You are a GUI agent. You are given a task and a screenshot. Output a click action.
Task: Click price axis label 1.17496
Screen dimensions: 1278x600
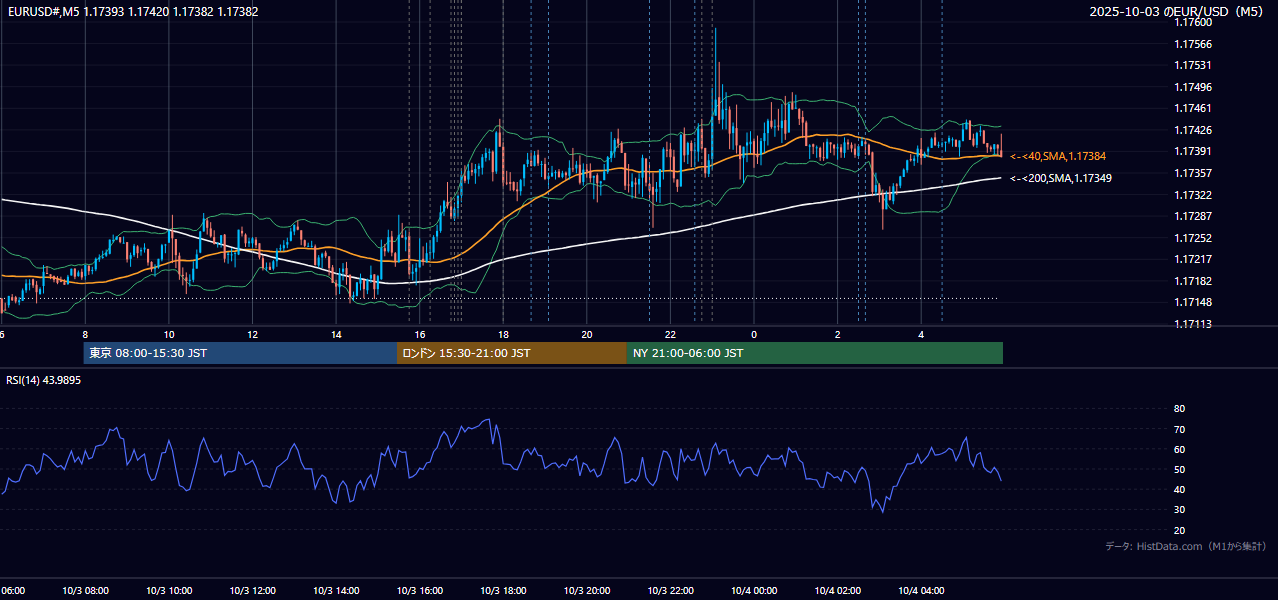(1193, 87)
